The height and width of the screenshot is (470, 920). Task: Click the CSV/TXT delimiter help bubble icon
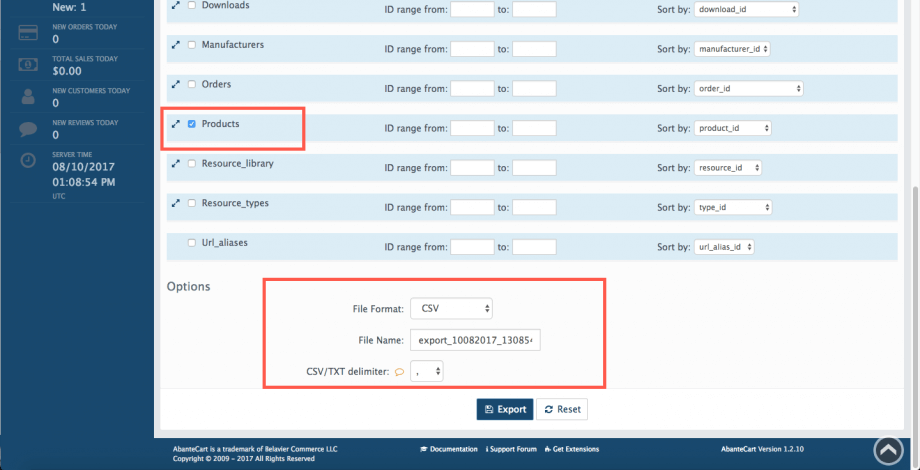click(x=399, y=372)
